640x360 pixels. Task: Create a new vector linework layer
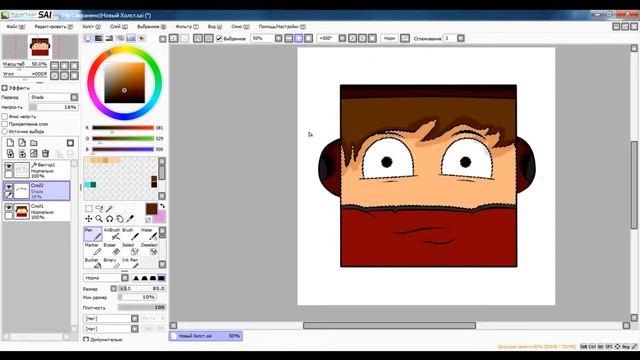(22, 142)
